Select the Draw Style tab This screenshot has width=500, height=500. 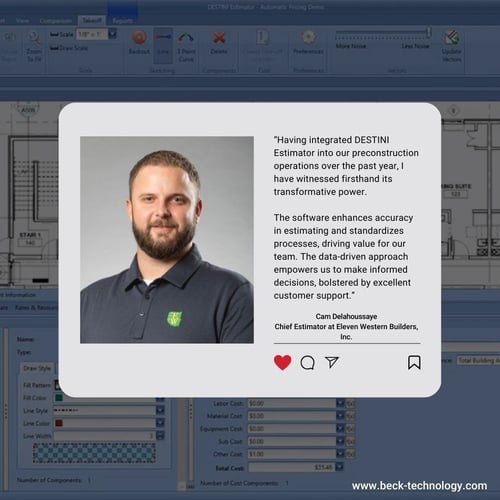click(x=37, y=368)
